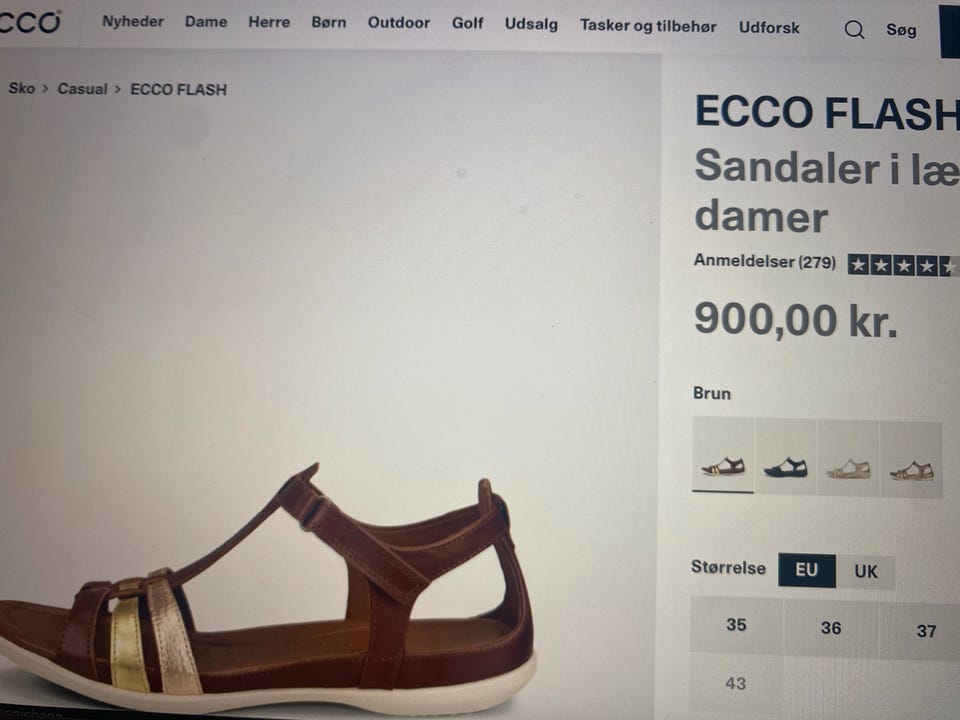The height and width of the screenshot is (720, 960).
Task: Click the Casual breadcrumb link
Action: click(x=82, y=89)
